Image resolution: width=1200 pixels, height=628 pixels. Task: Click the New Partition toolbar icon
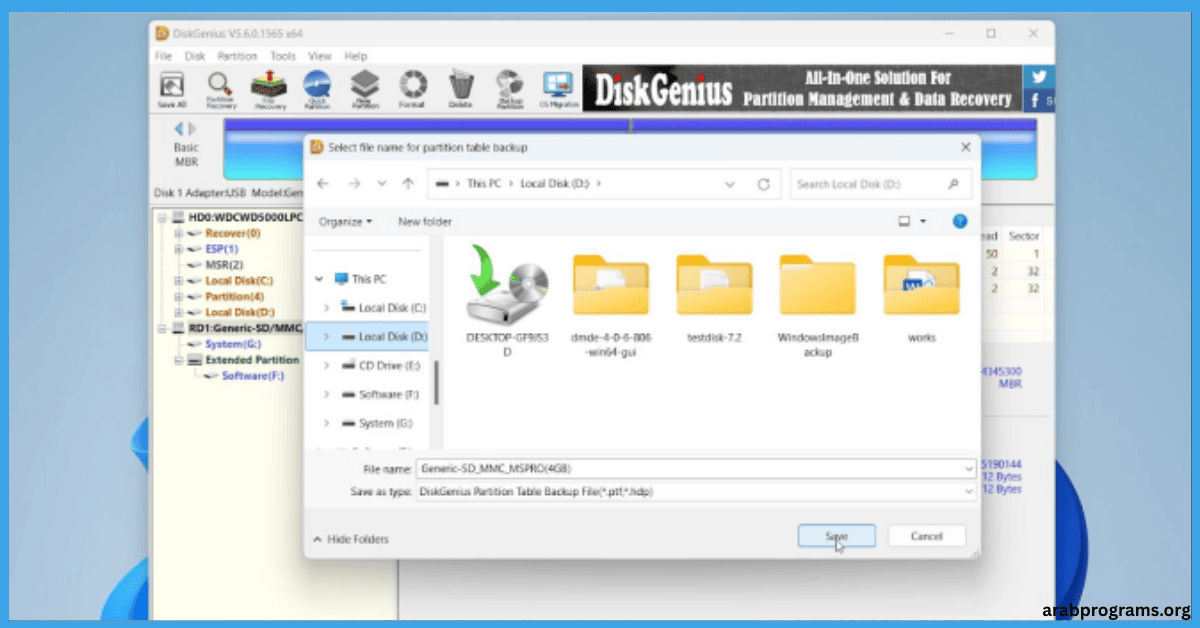tap(365, 89)
